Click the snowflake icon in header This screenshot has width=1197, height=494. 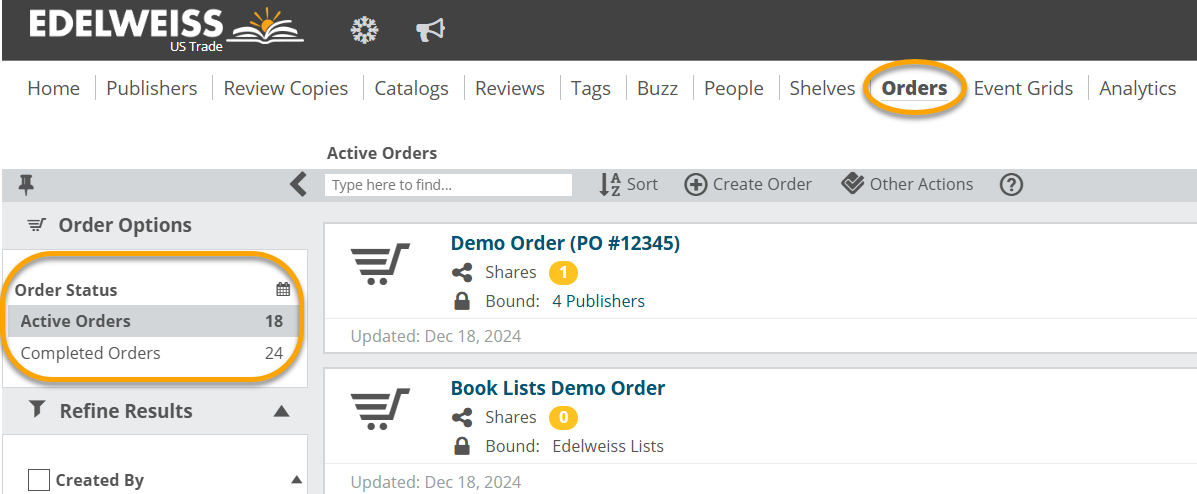(364, 31)
